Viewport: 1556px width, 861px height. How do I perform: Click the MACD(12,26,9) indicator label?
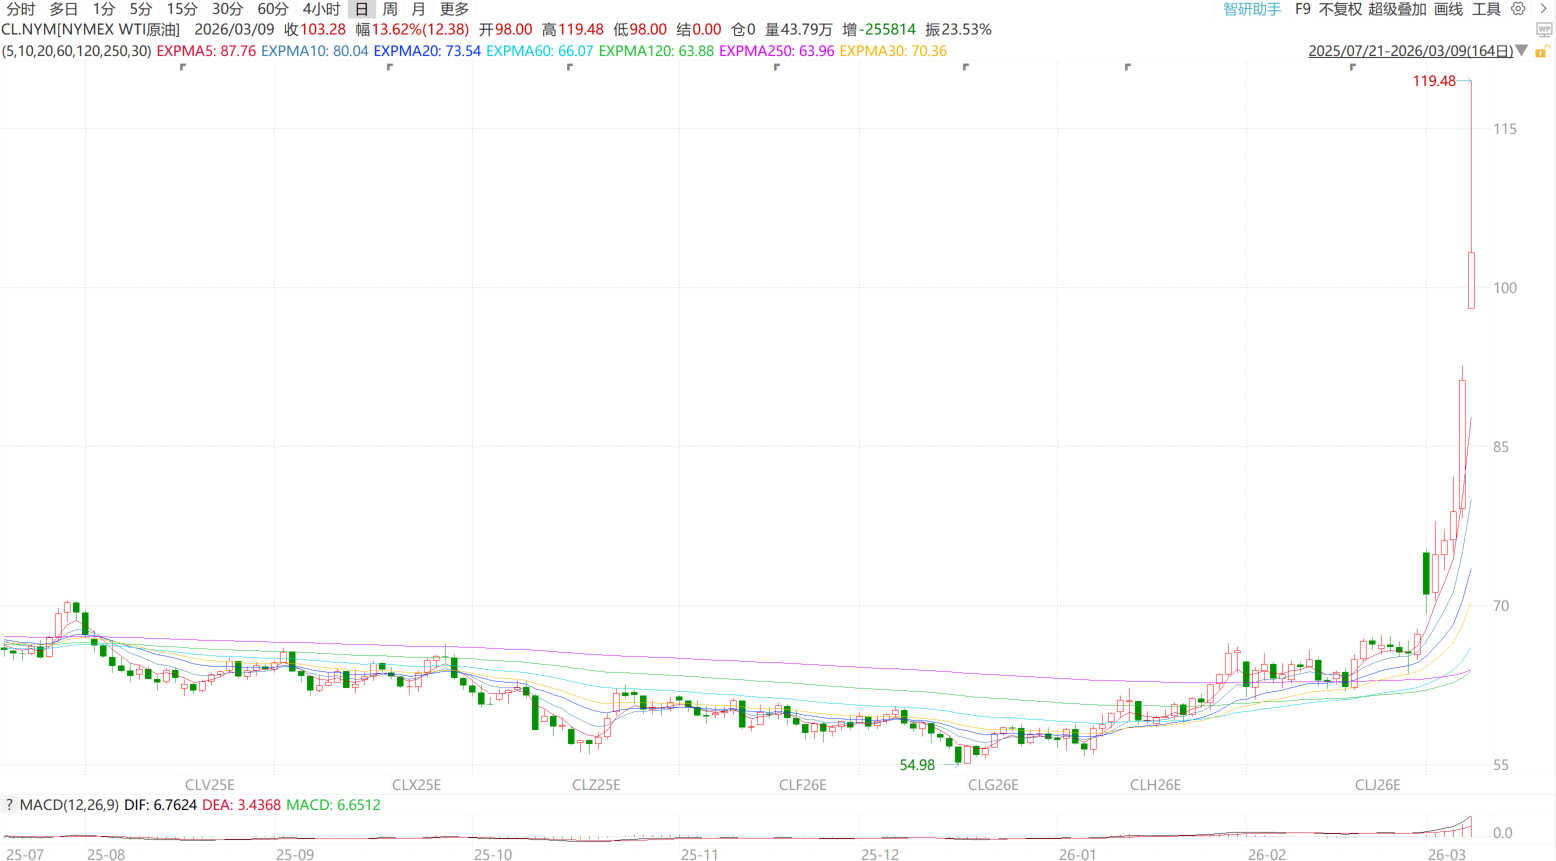(68, 805)
